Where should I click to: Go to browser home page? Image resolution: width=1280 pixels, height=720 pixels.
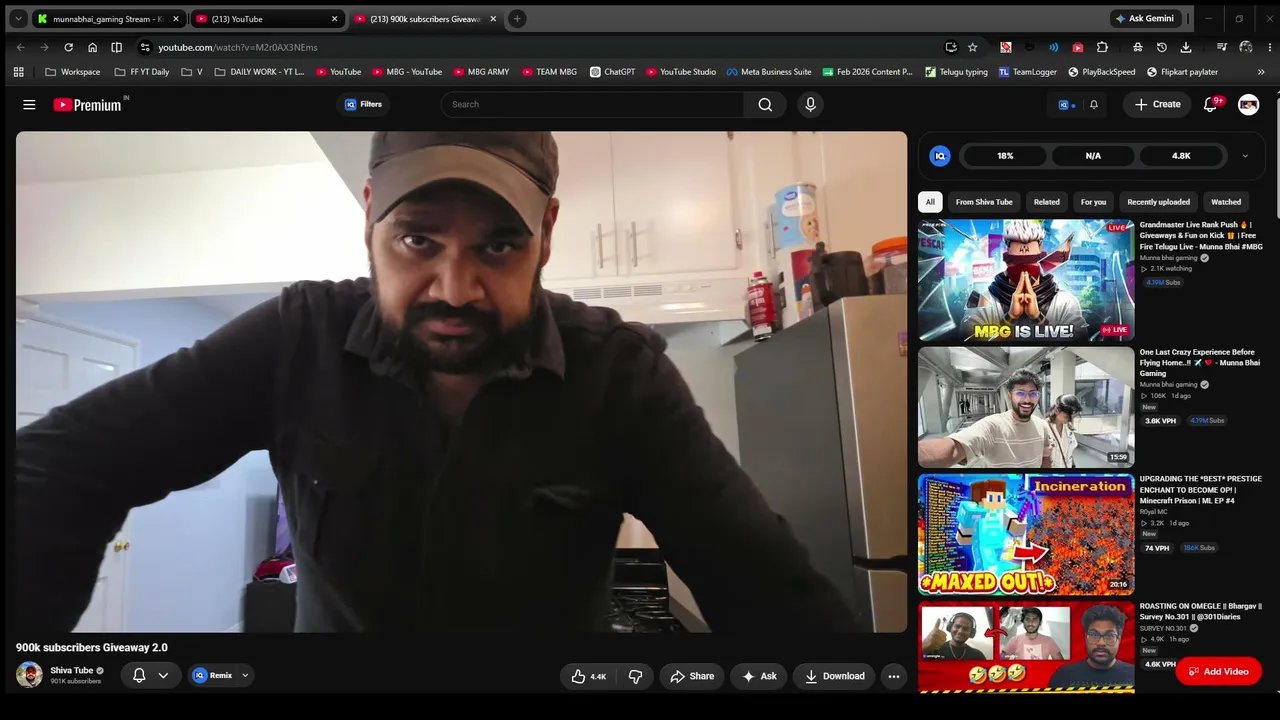point(92,47)
